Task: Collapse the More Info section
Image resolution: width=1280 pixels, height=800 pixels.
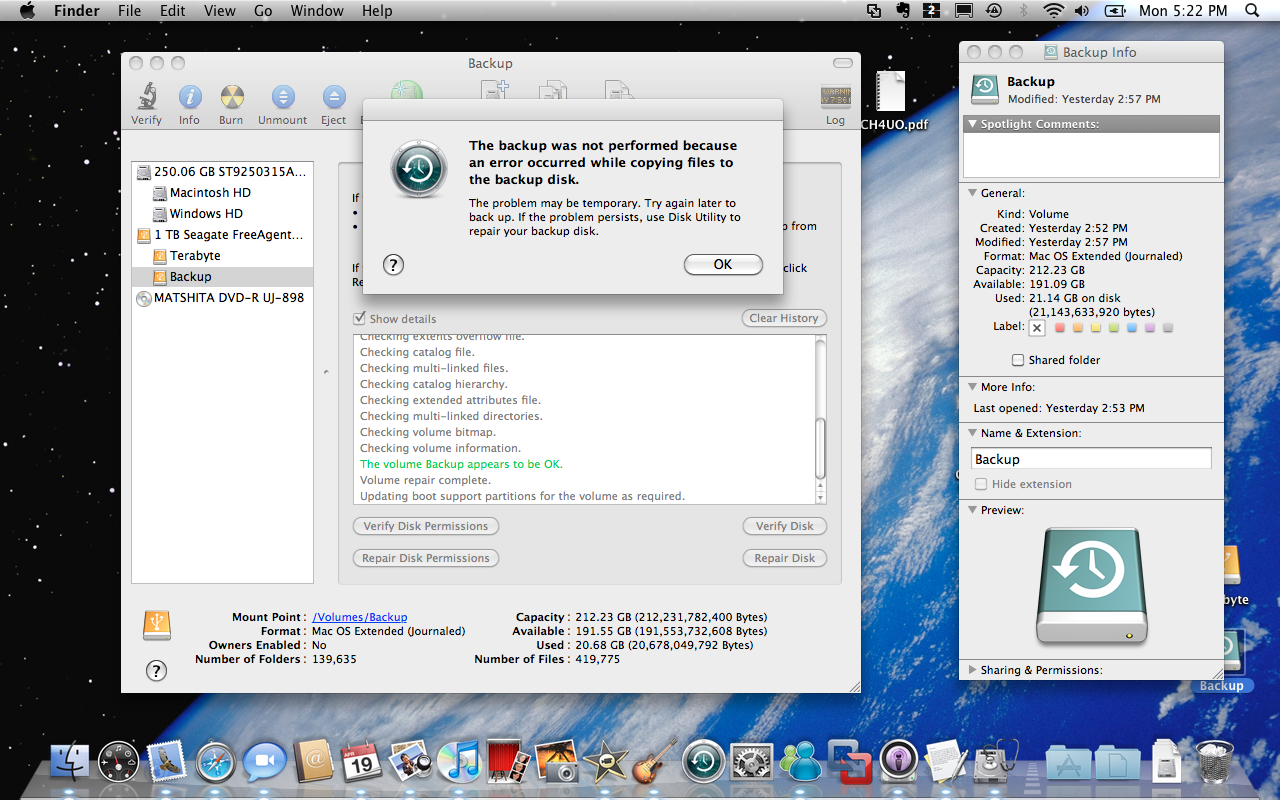Action: point(971,387)
